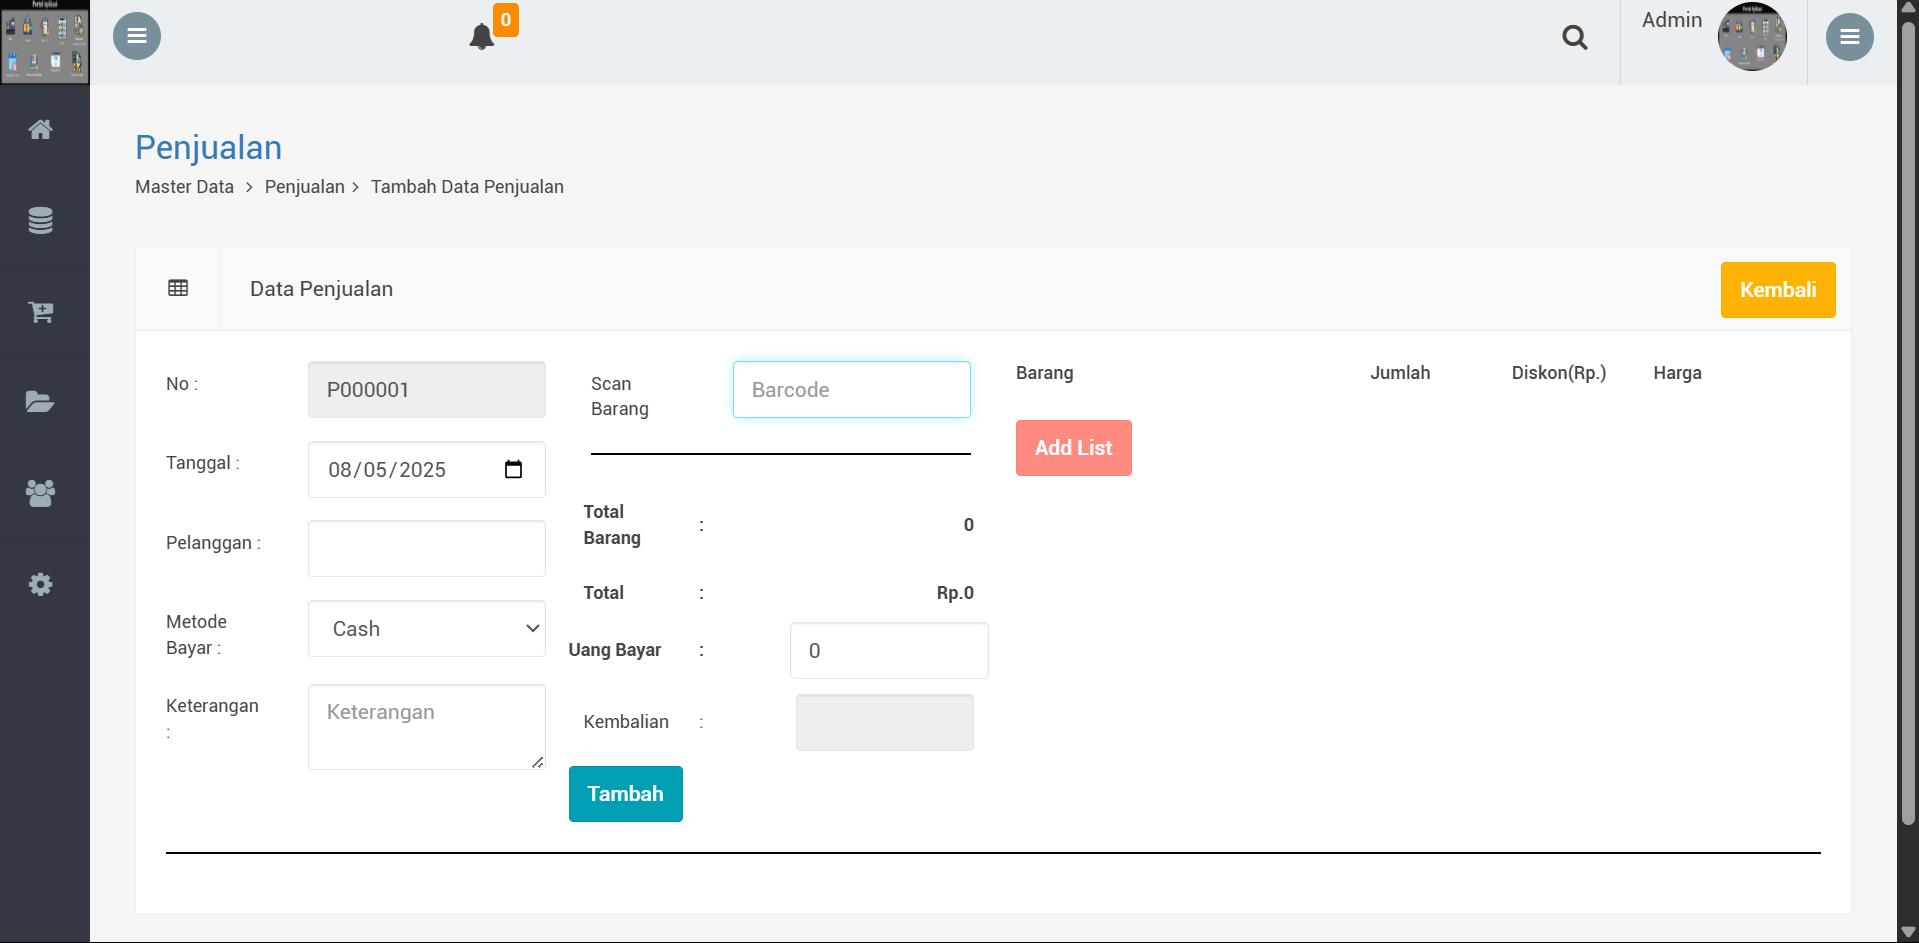
Task: Click the search magnifier icon
Action: (x=1575, y=38)
